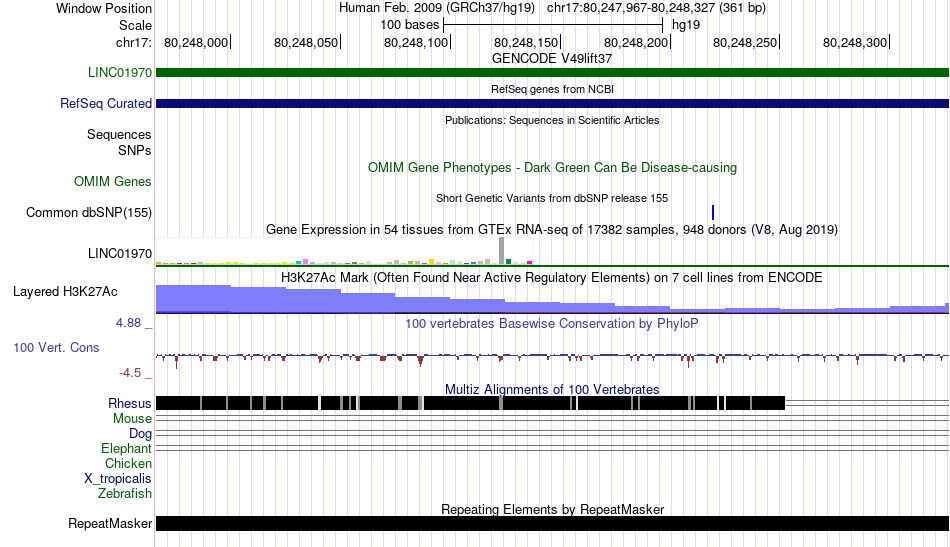This screenshot has height=547, width=950.
Task: Click the X_tropicalis alignment species label
Action: 118,479
